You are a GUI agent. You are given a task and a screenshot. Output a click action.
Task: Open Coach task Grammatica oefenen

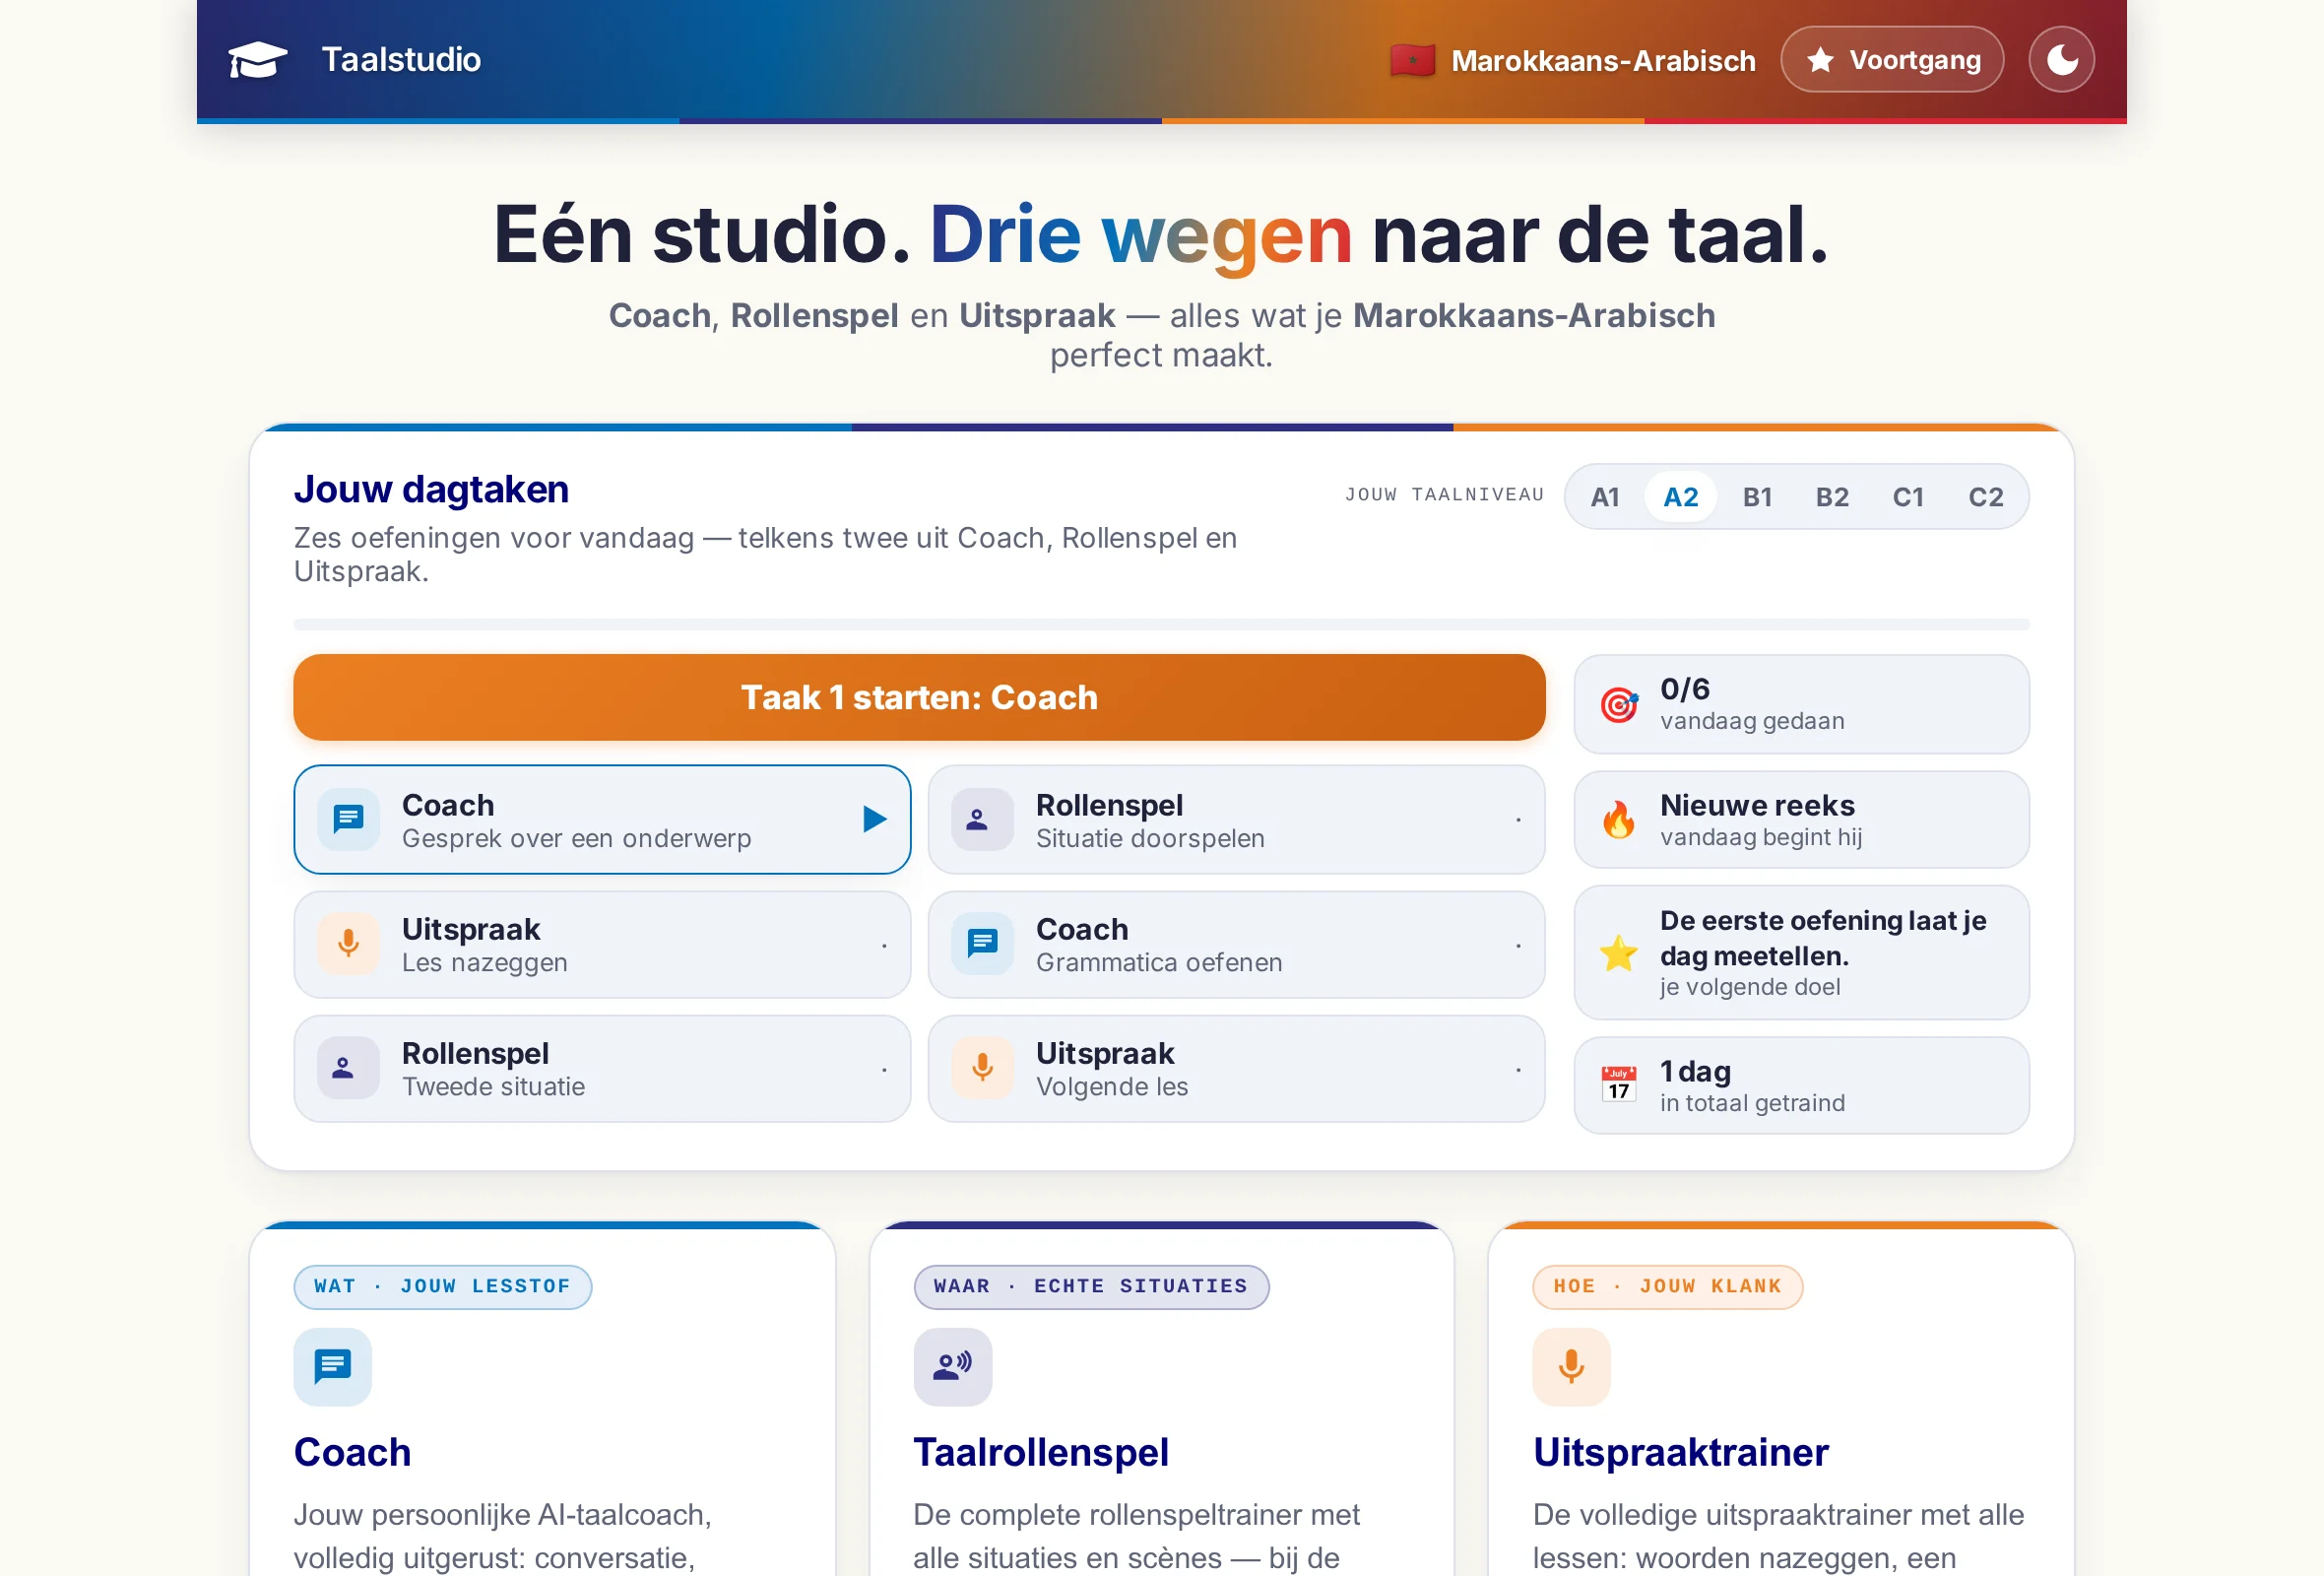click(x=1236, y=945)
